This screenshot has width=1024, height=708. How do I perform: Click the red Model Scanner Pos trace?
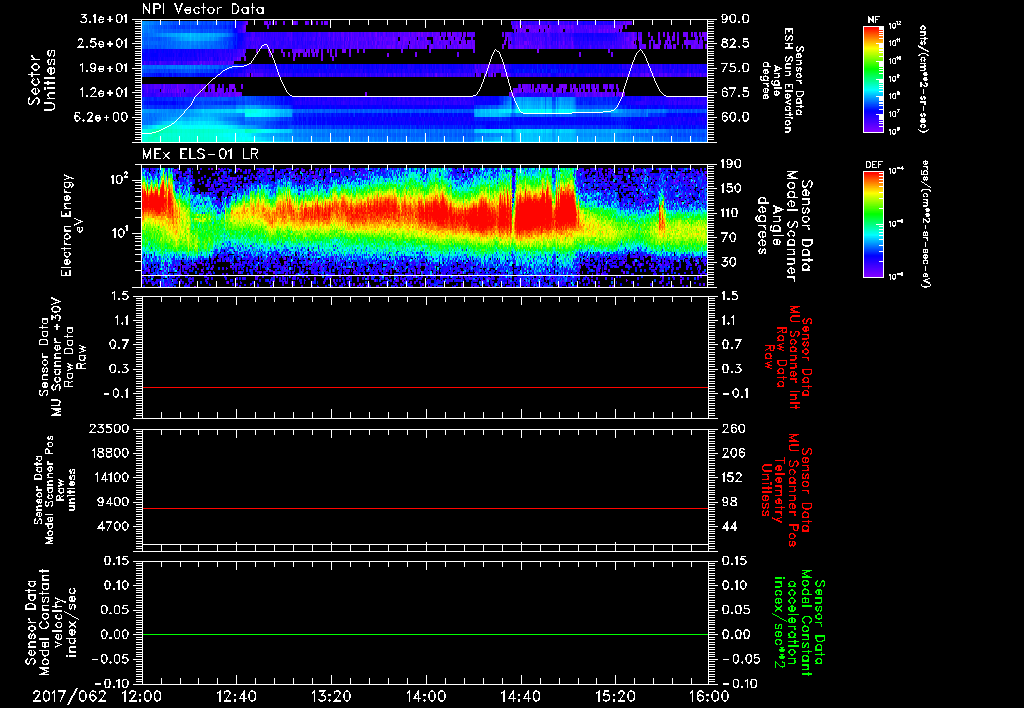click(x=425, y=508)
